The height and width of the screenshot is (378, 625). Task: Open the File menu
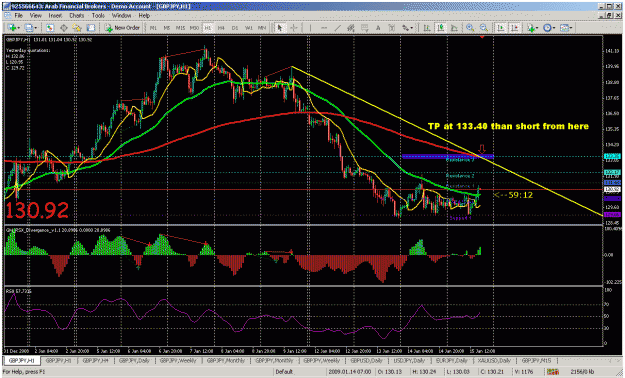click(x=19, y=16)
